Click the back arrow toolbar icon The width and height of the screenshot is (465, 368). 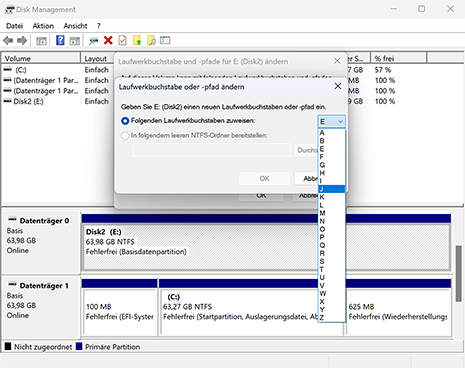[x=8, y=41]
